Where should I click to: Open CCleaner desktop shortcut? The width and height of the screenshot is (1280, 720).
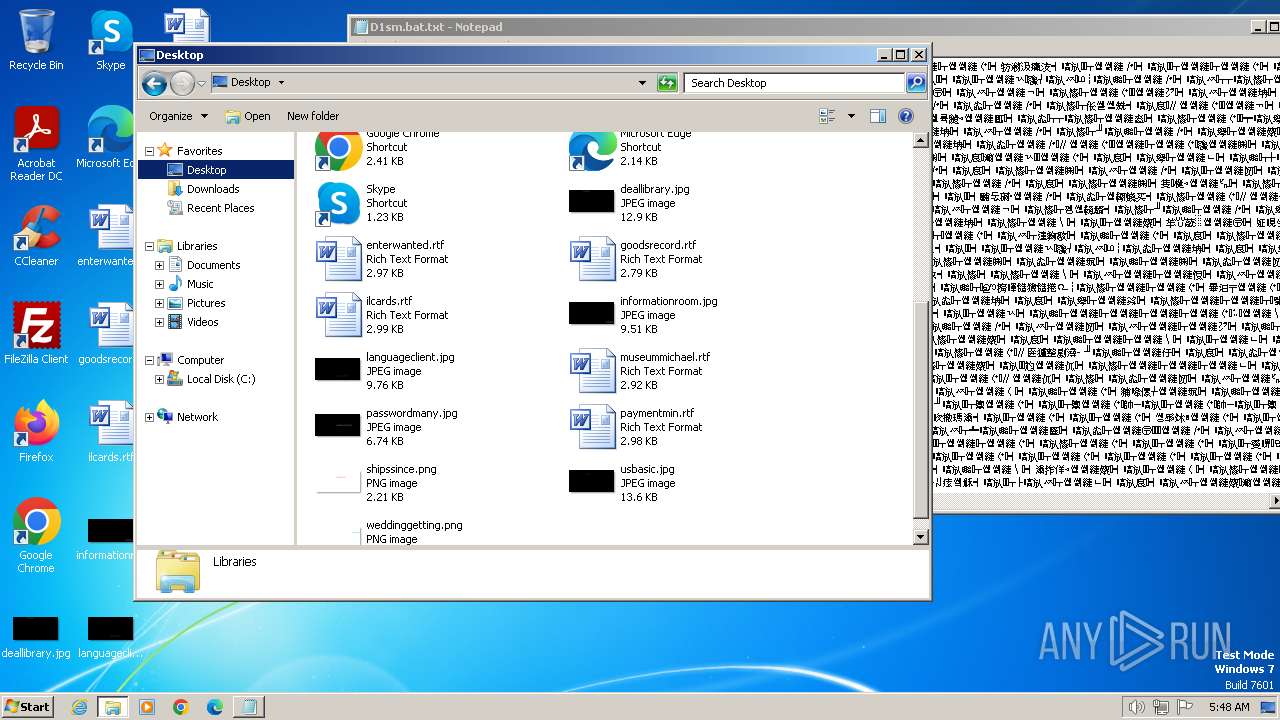pyautogui.click(x=36, y=236)
